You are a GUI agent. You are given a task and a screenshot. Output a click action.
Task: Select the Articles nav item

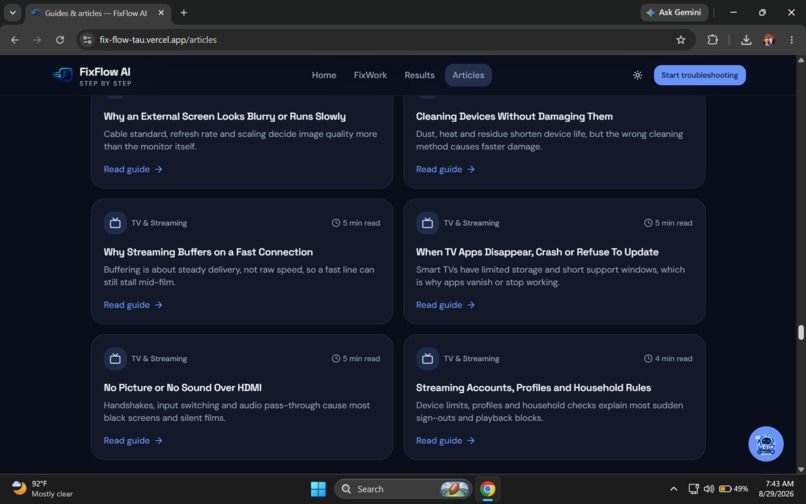click(x=468, y=75)
